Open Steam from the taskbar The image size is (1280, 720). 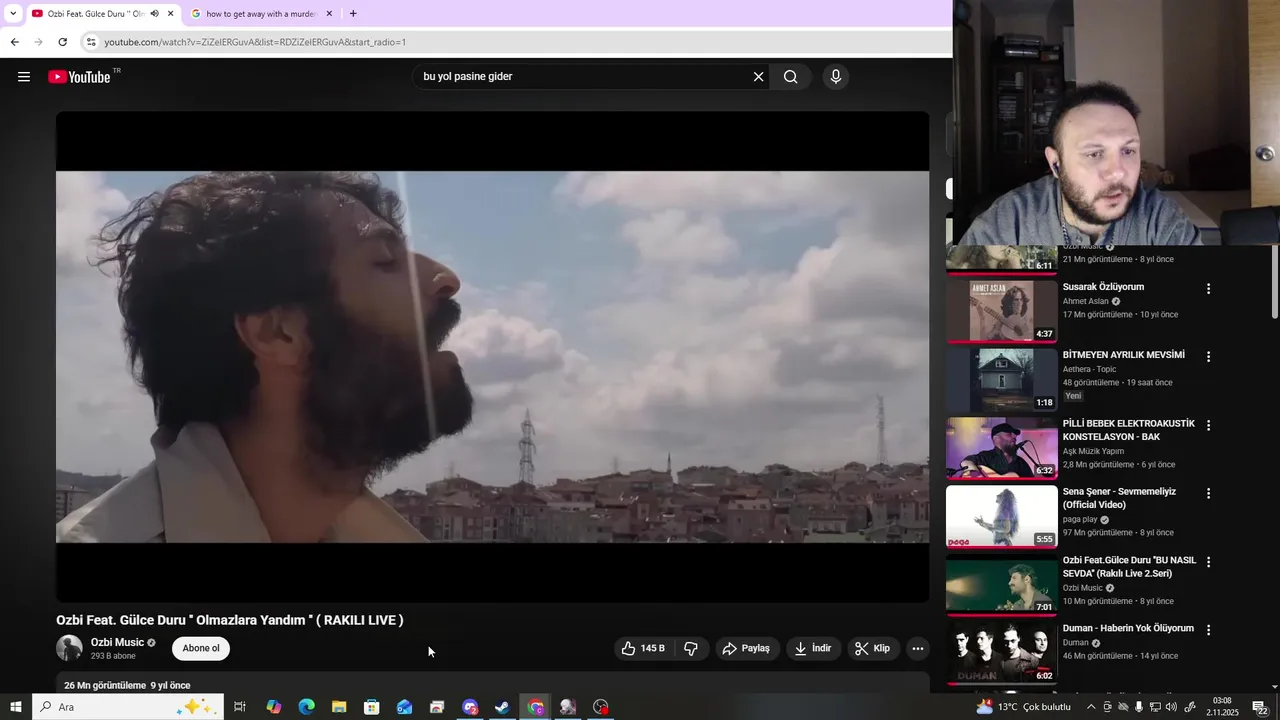(x=503, y=707)
